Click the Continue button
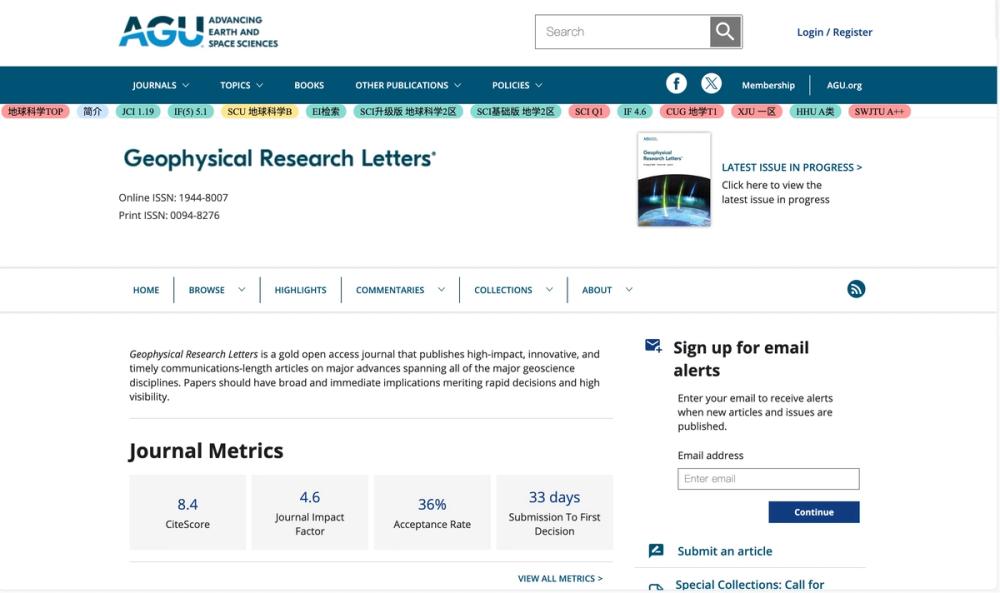Image resolution: width=1000 pixels, height=593 pixels. pyautogui.click(x=814, y=512)
